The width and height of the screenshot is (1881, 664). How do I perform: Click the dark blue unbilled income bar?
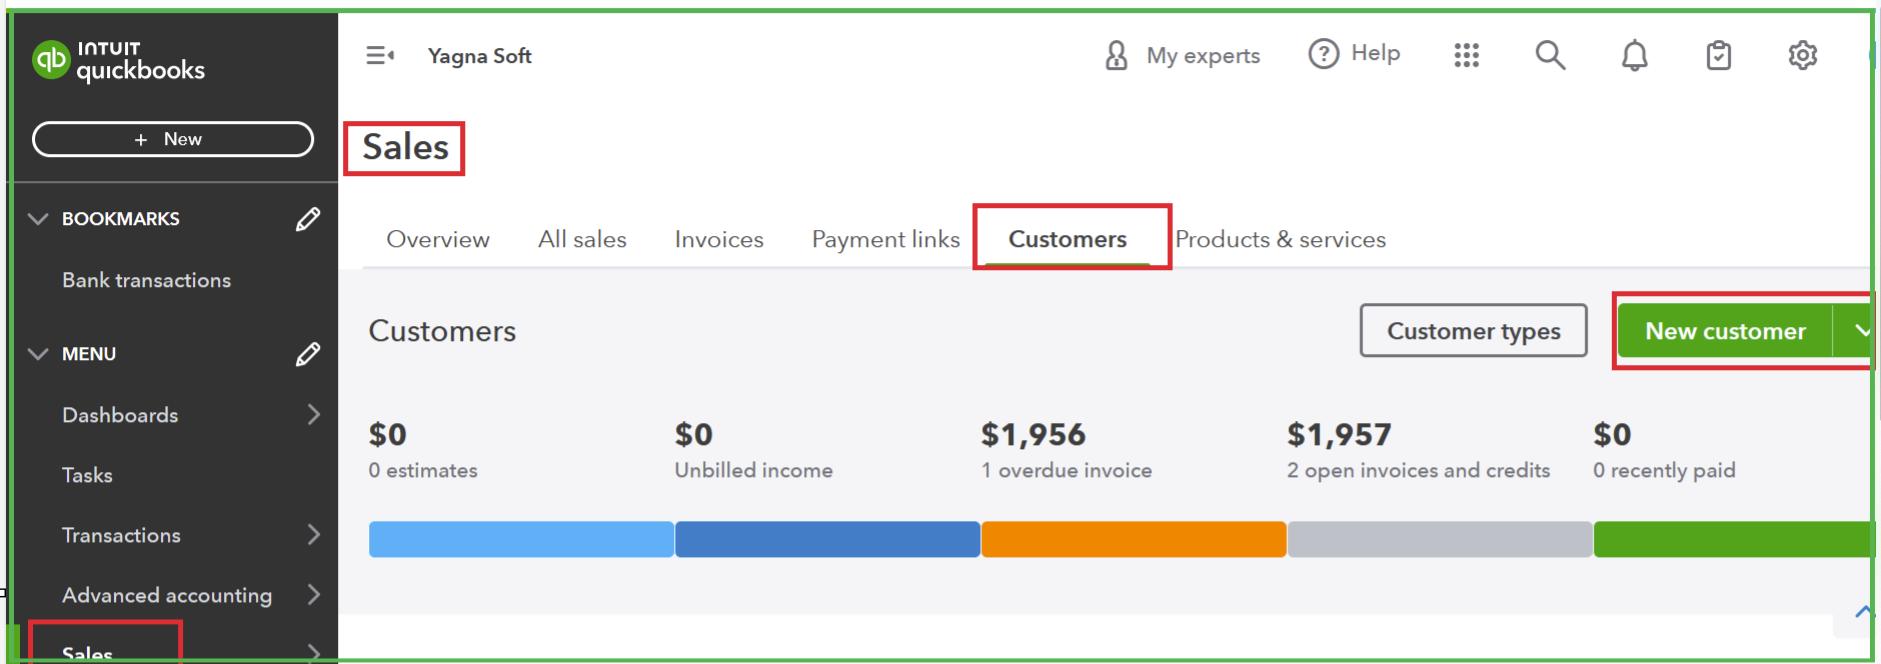pyautogui.click(x=827, y=539)
